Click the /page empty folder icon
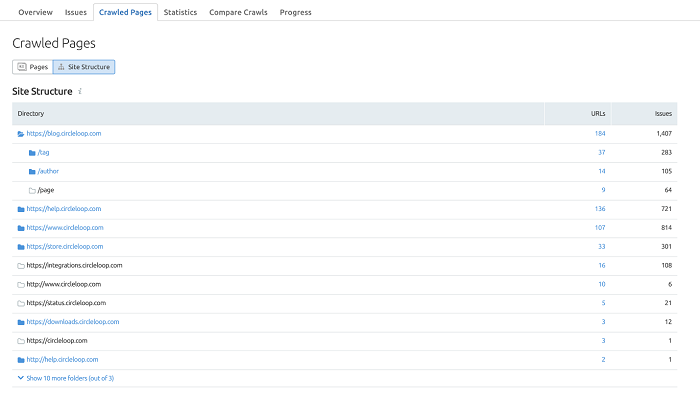 click(32, 190)
